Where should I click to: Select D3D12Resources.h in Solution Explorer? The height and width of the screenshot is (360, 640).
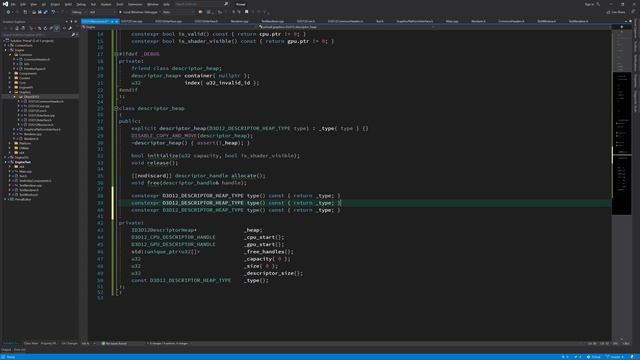point(41,124)
